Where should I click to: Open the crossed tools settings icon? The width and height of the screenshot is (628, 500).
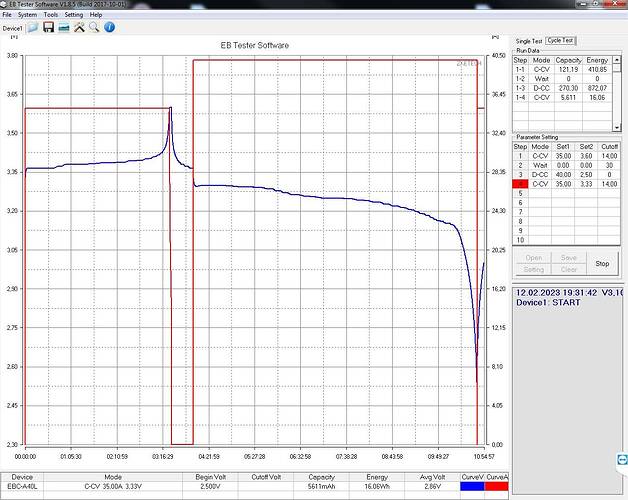coord(79,27)
